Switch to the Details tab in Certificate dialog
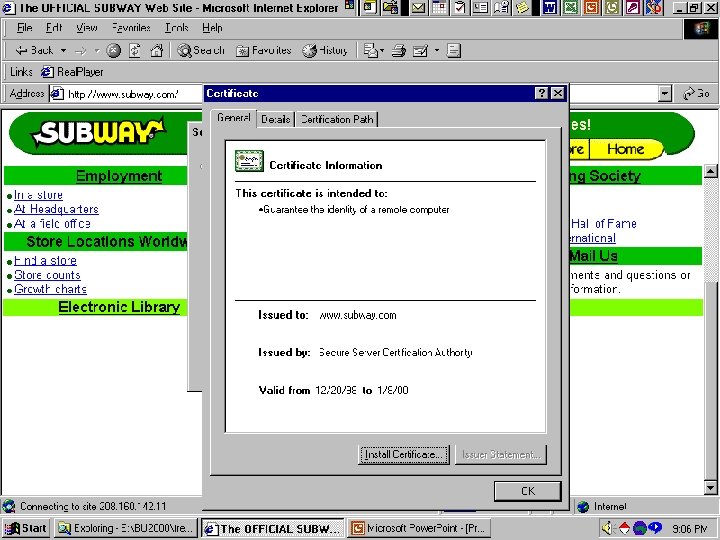 point(276,119)
